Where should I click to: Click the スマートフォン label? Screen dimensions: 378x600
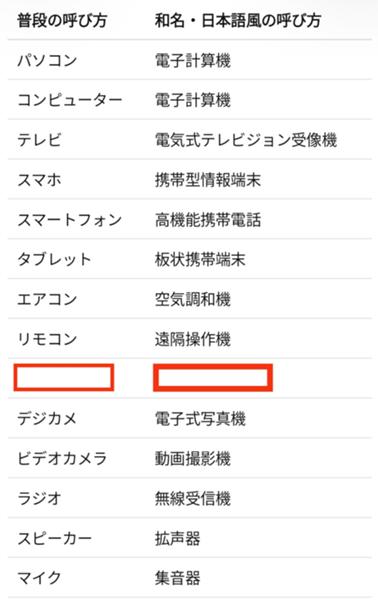pos(69,220)
